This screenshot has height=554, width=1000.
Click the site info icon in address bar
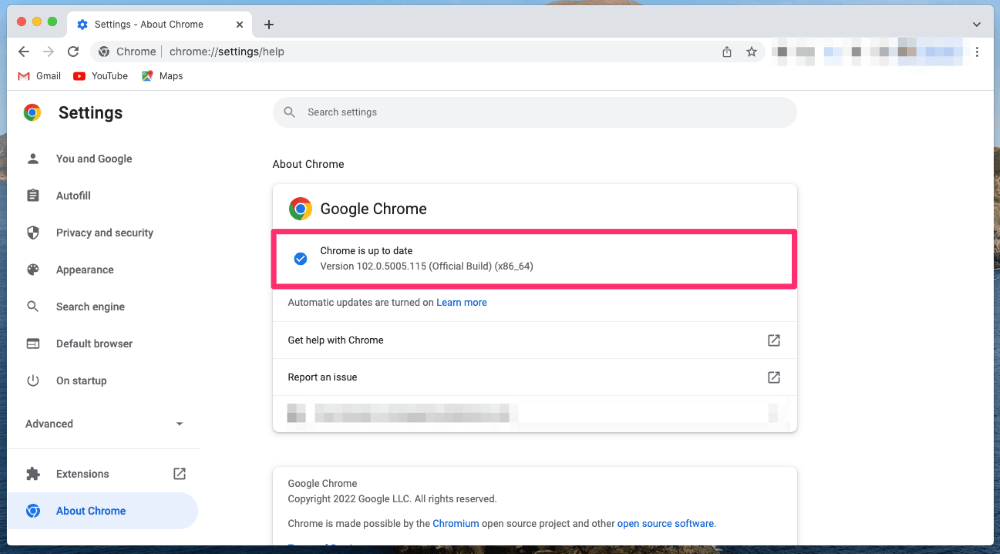pyautogui.click(x=104, y=52)
